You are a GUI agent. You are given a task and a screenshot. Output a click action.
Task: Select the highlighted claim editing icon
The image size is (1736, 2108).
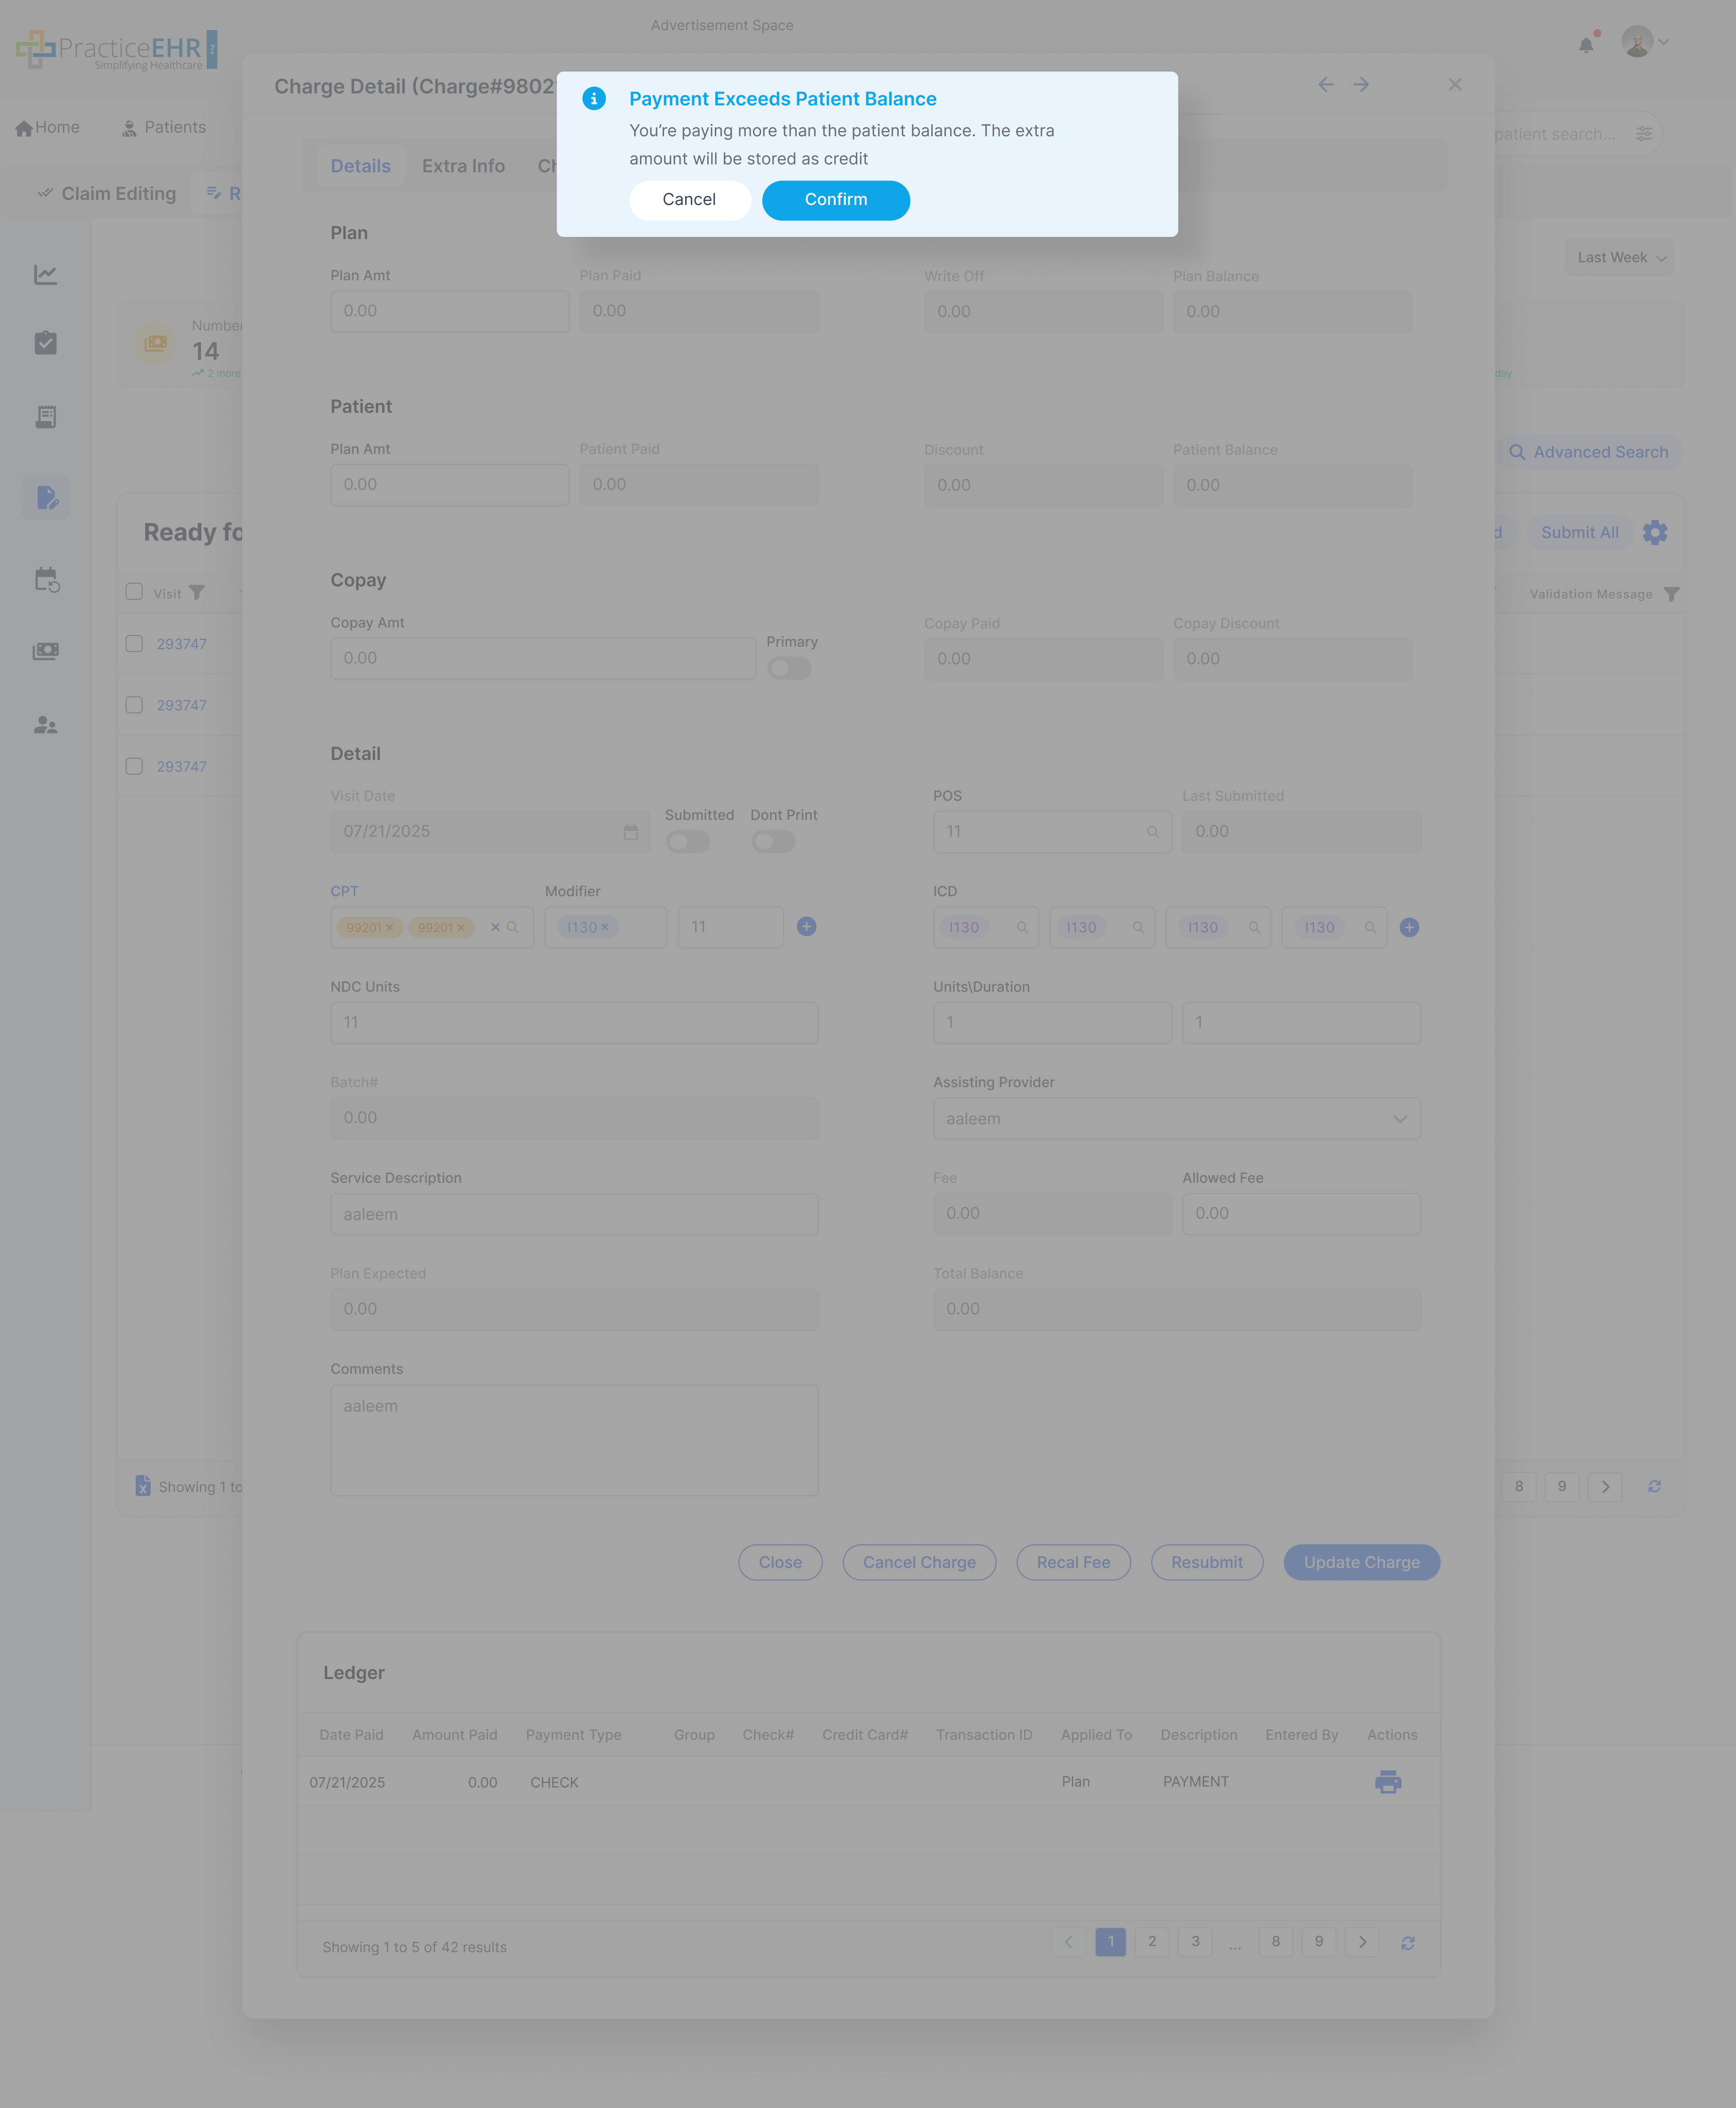tap(45, 497)
